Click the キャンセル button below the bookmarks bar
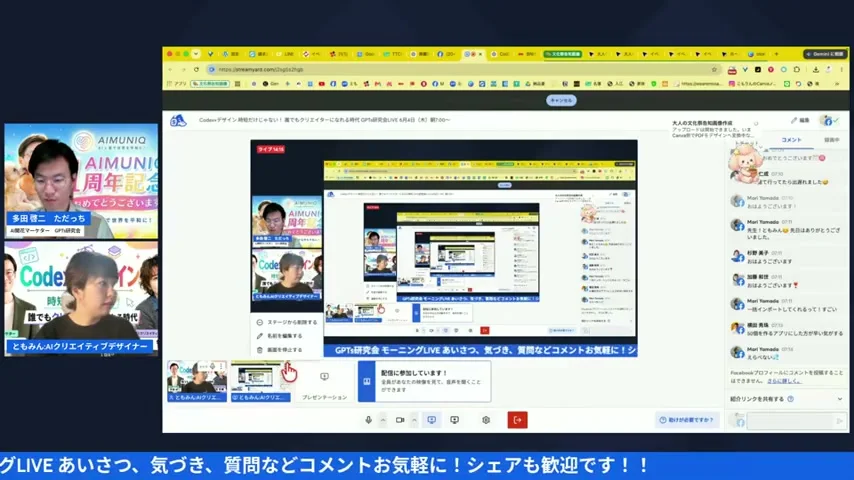This screenshot has height=480, width=854. [x=561, y=100]
